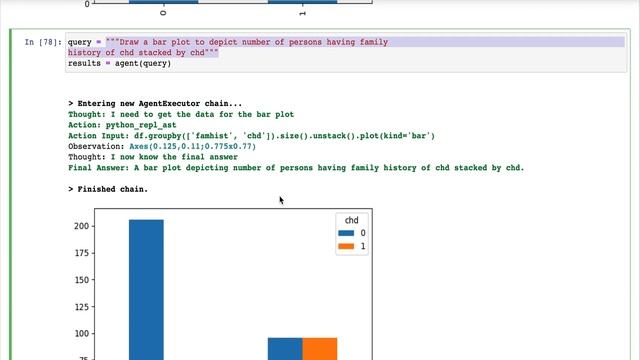Click the orange legend swatch for chd 1
This screenshot has height=360, width=640.
tap(346, 246)
